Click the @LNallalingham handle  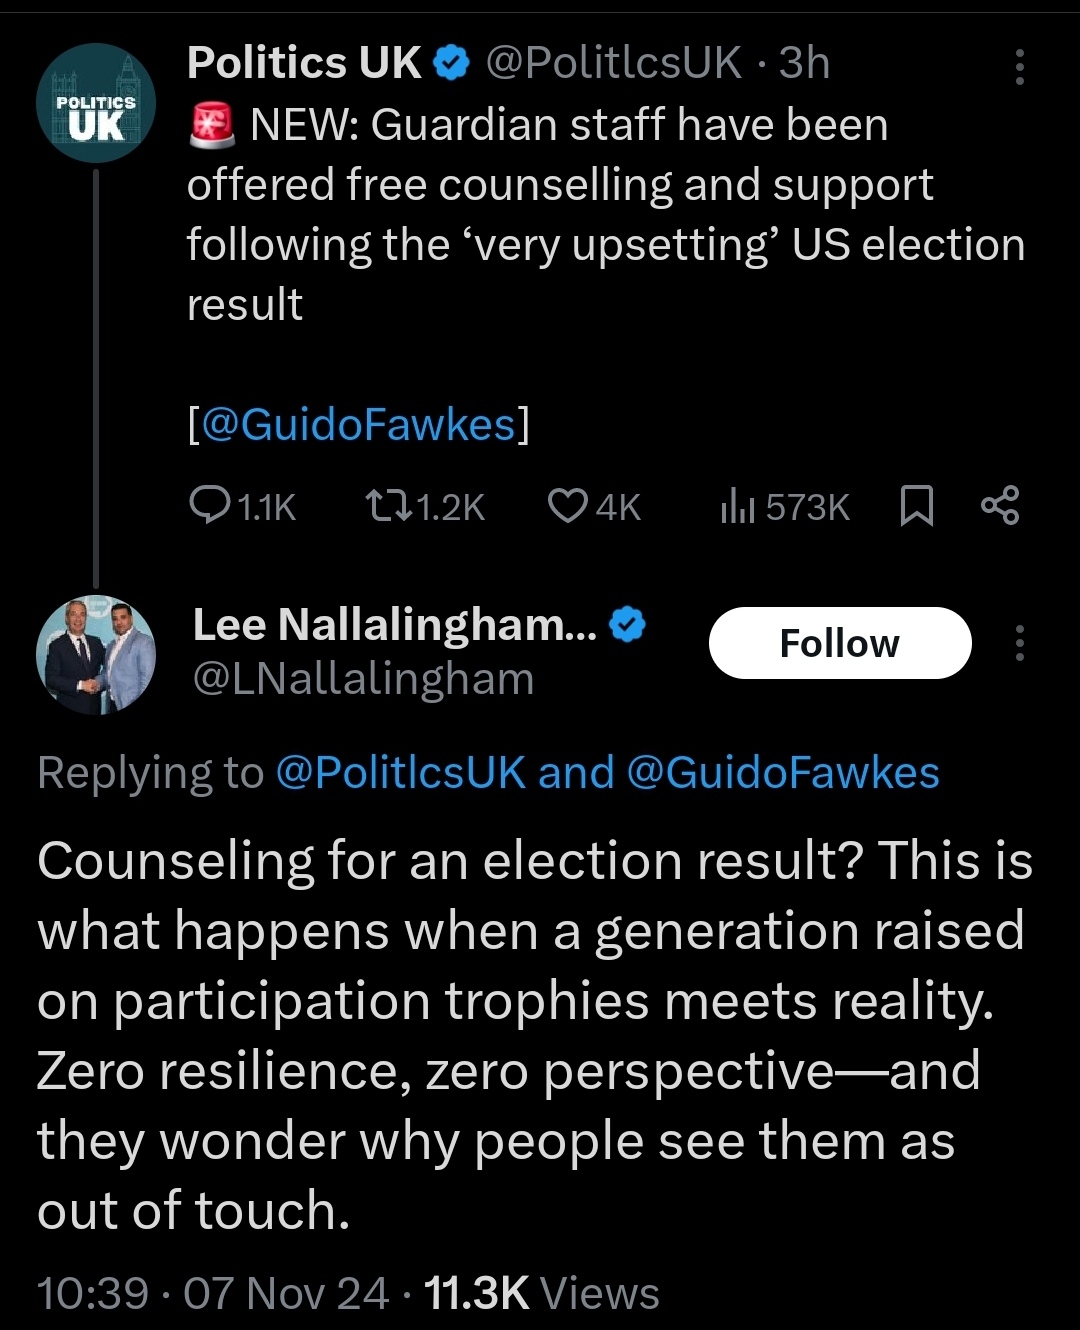coord(363,679)
